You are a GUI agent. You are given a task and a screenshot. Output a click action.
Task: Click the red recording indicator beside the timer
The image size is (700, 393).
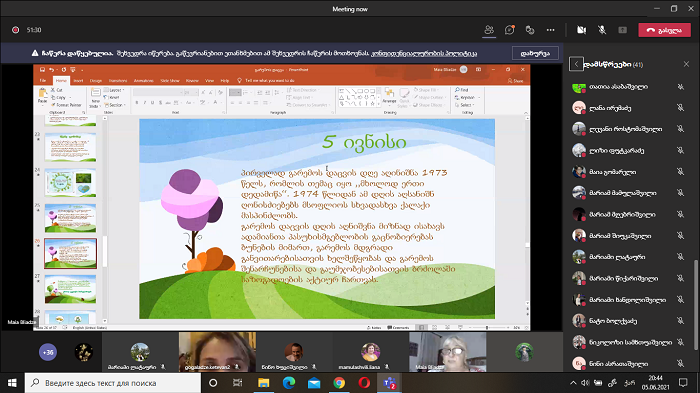click(16, 30)
